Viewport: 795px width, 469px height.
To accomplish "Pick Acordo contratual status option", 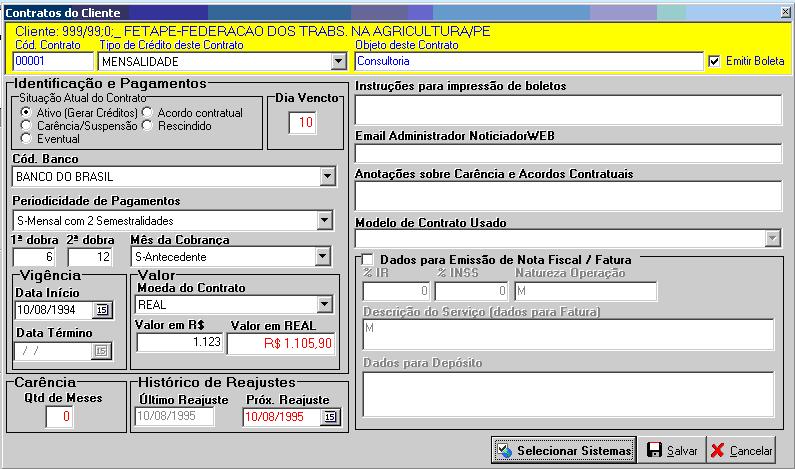I will (x=148, y=113).
